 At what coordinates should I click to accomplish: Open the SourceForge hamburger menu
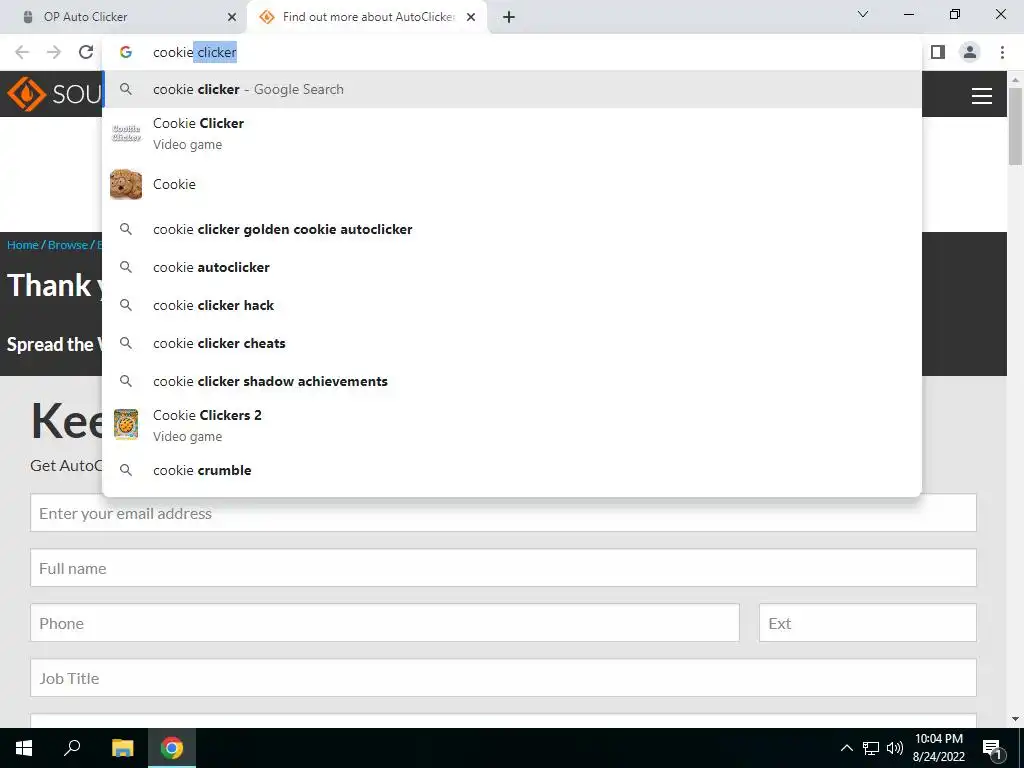[982, 96]
